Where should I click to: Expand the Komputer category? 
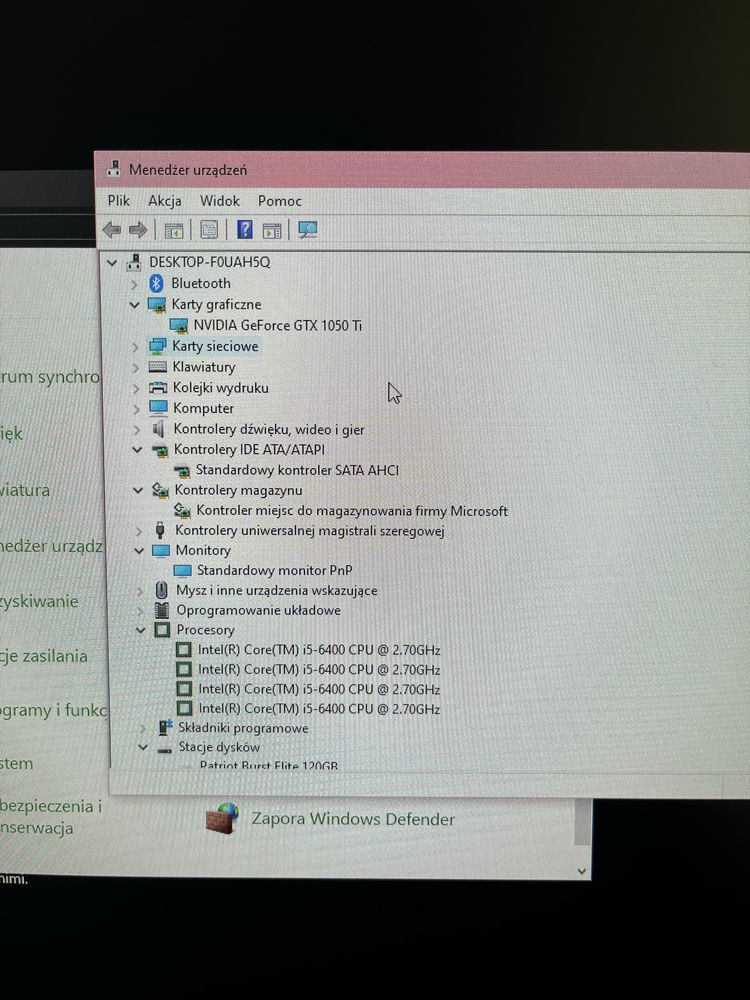coord(136,409)
